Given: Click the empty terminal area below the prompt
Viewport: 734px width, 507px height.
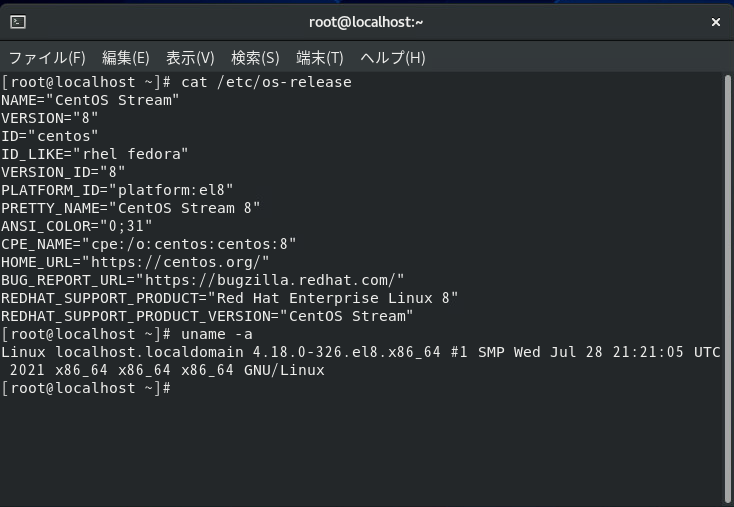Looking at the screenshot, I should point(360,449).
